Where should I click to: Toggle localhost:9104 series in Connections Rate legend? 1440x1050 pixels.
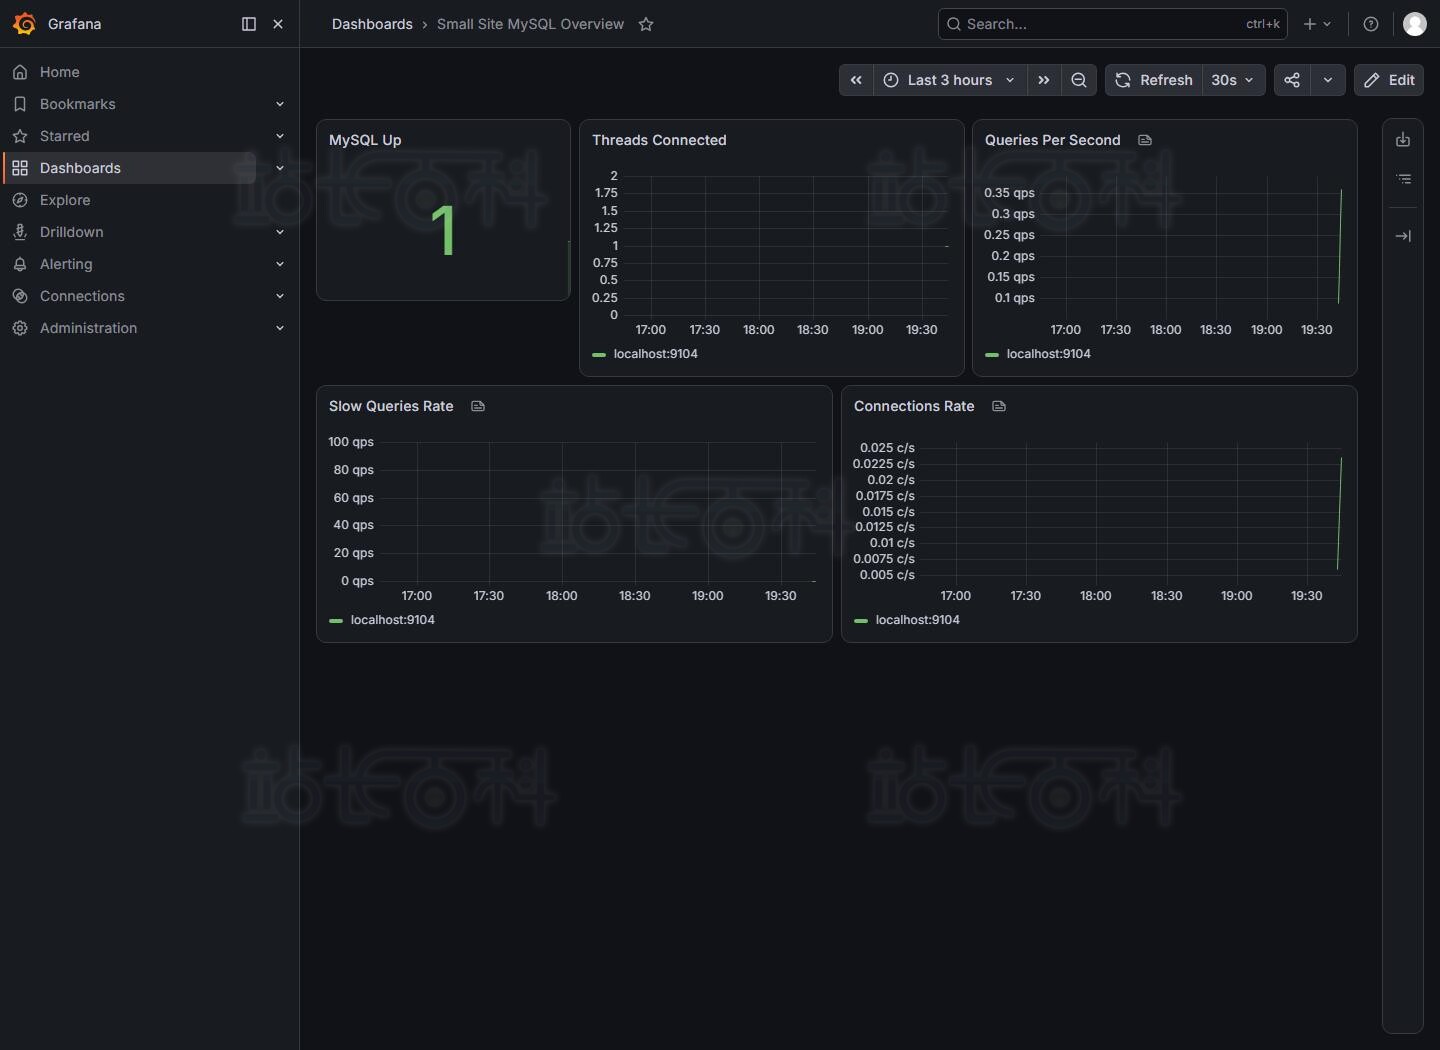(x=918, y=620)
